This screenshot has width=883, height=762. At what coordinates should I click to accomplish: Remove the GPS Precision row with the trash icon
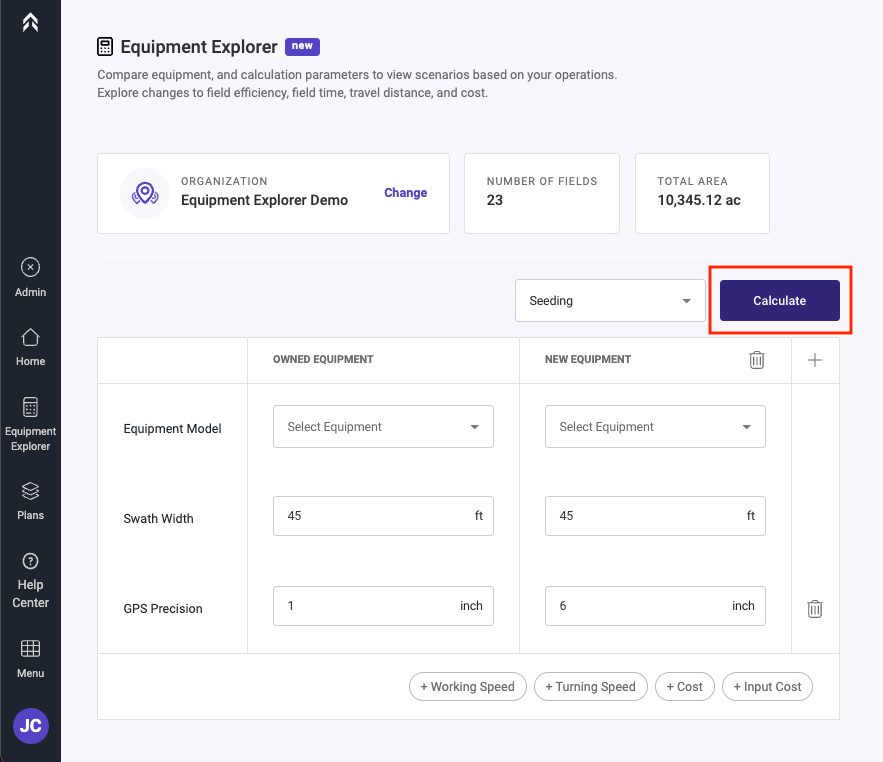tap(815, 608)
